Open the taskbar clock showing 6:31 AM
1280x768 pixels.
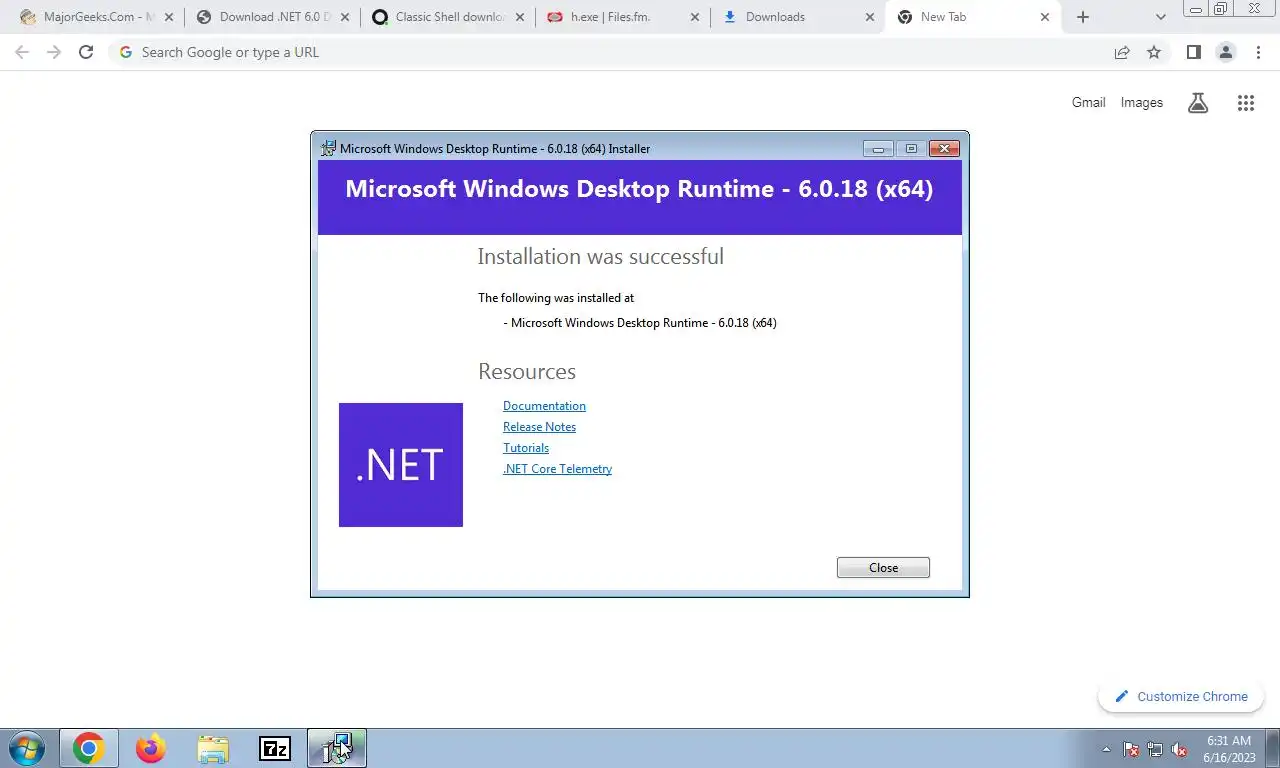[1229, 749]
